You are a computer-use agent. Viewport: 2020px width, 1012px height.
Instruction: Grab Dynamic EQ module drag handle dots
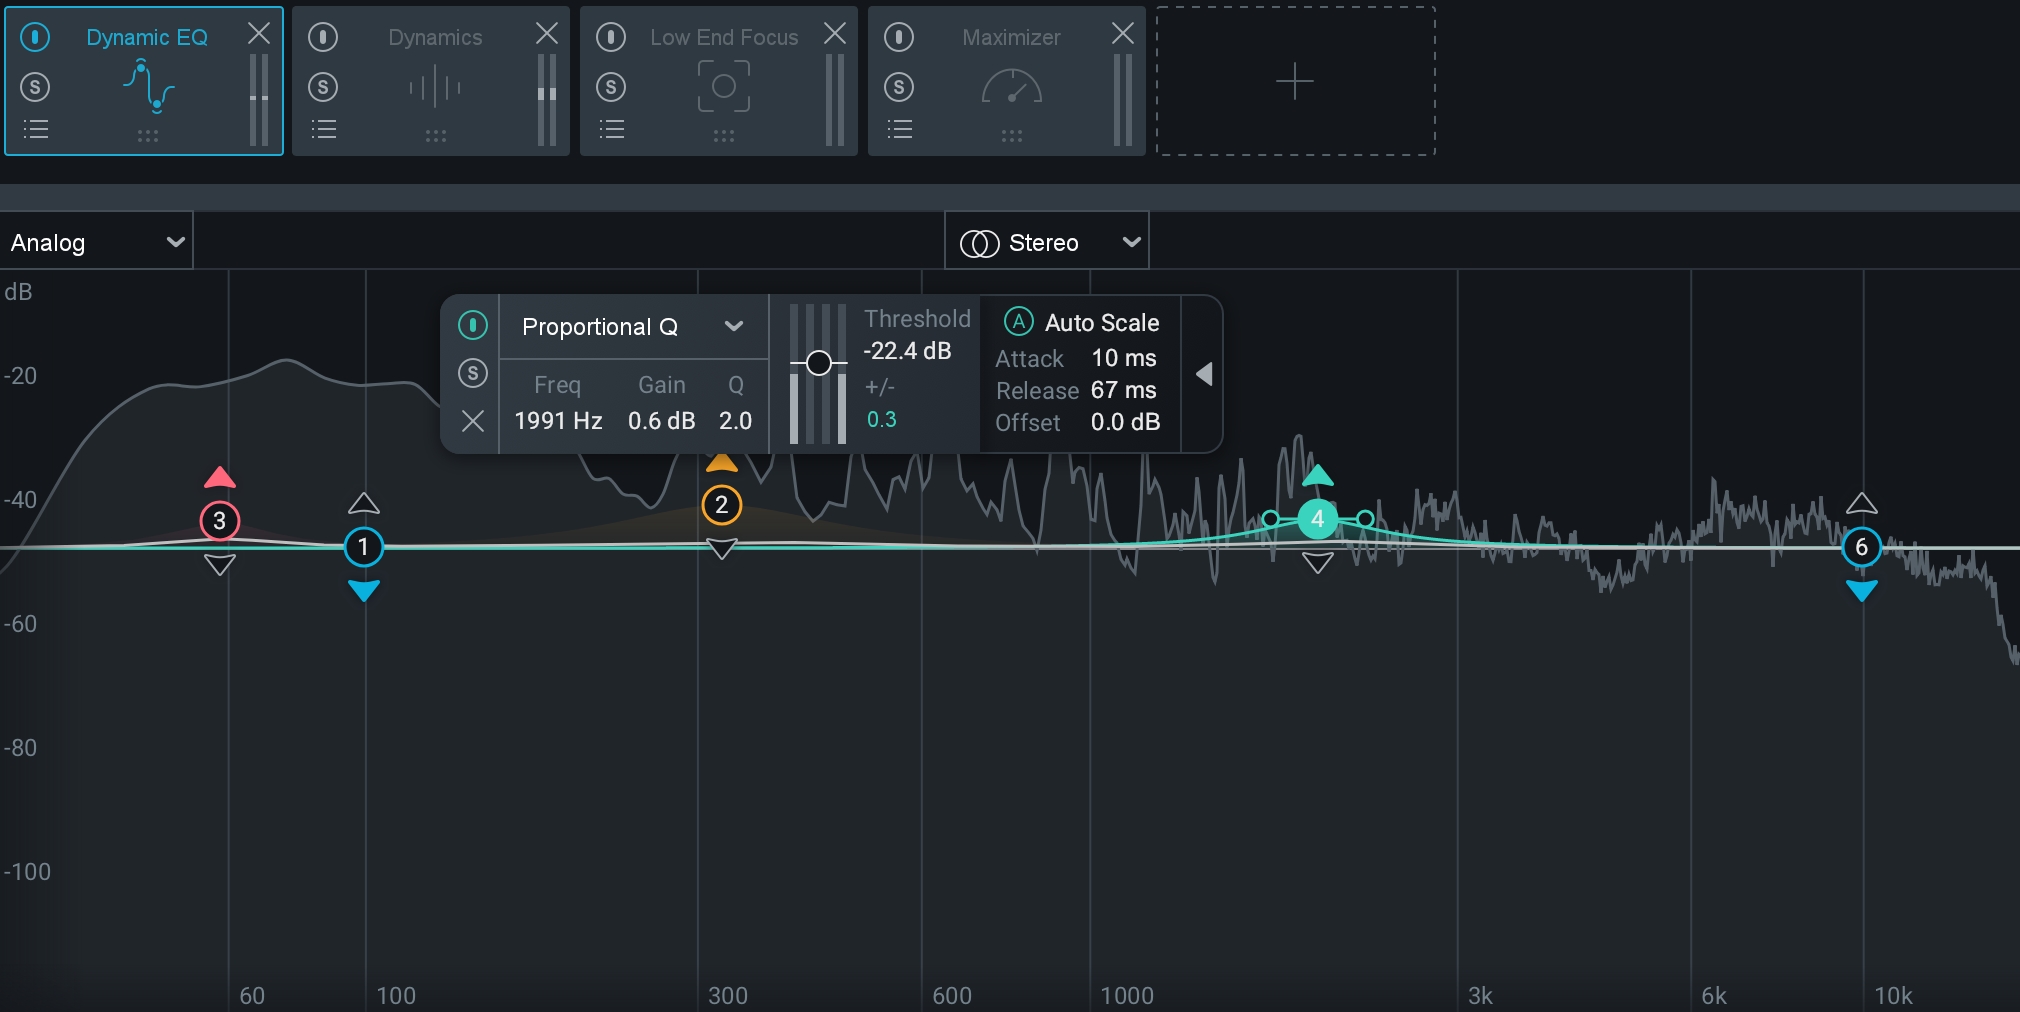click(148, 135)
